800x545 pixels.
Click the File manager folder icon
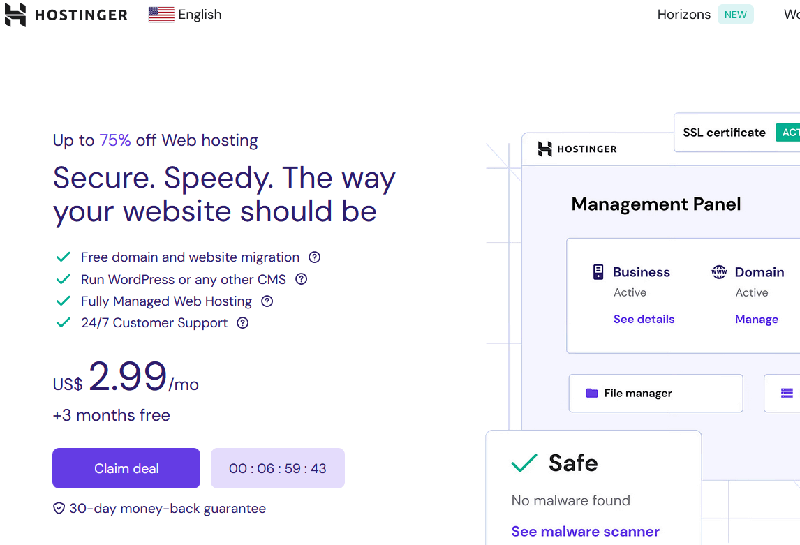click(592, 393)
